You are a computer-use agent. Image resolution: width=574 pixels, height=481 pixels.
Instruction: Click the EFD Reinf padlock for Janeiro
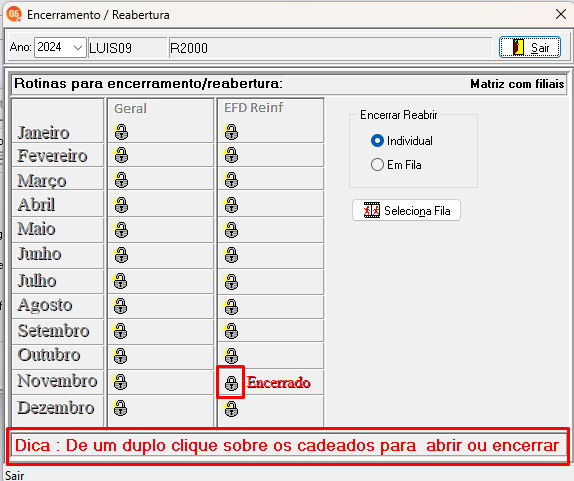click(231, 132)
